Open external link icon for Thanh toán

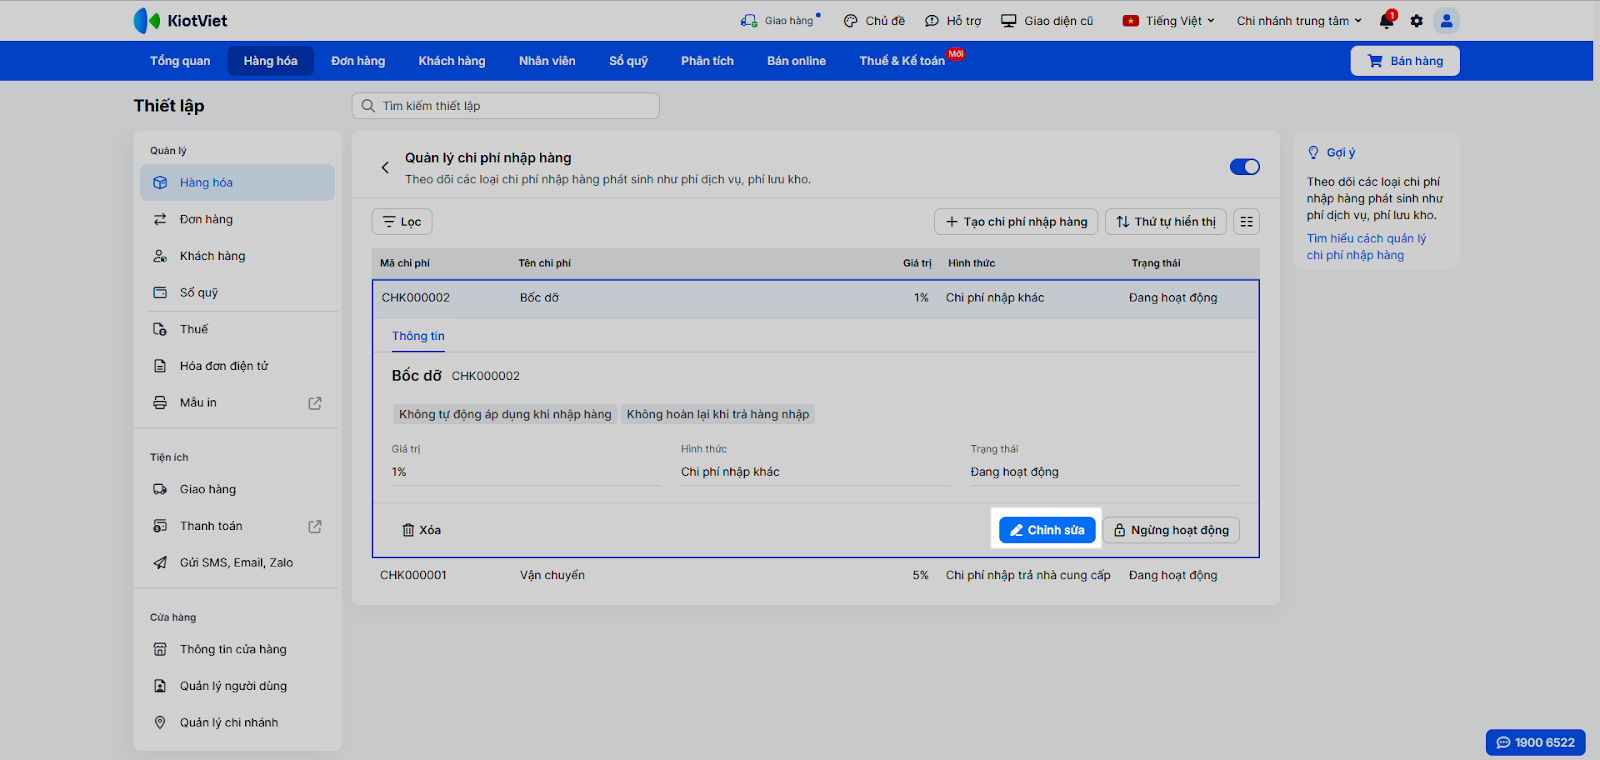tap(315, 526)
